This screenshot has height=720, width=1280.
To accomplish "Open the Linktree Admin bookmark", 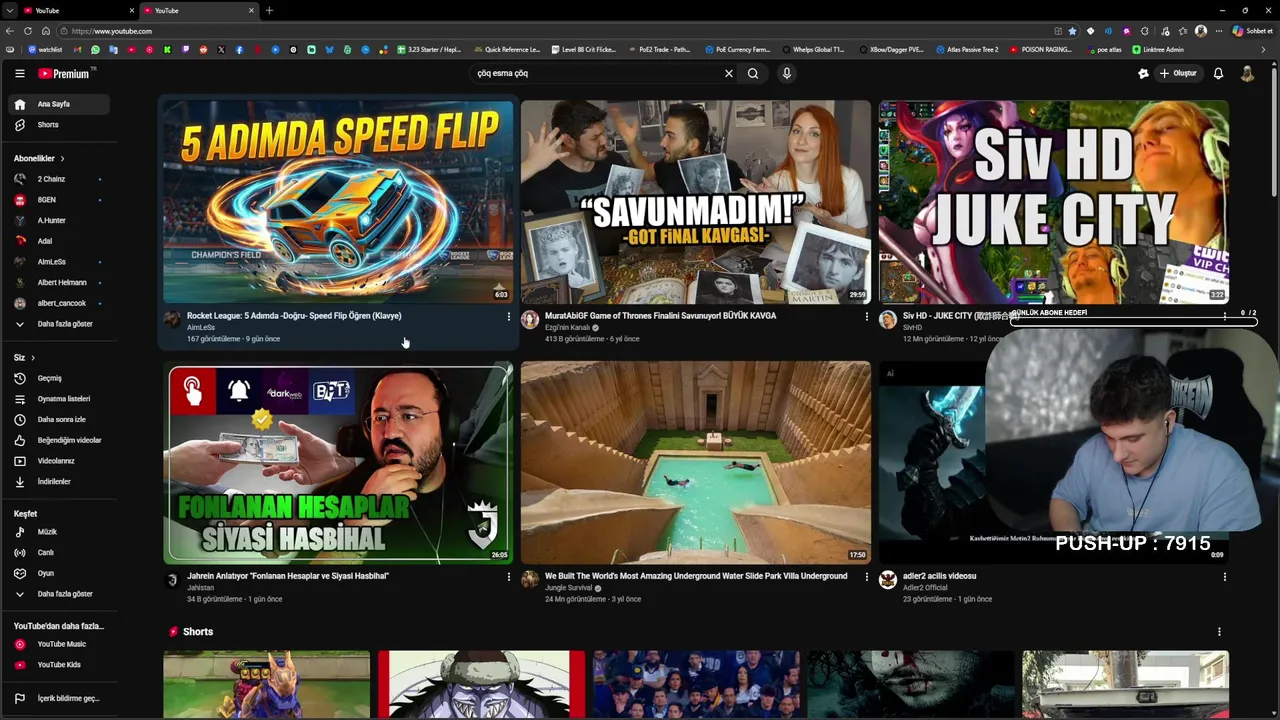I will pyautogui.click(x=1158, y=49).
